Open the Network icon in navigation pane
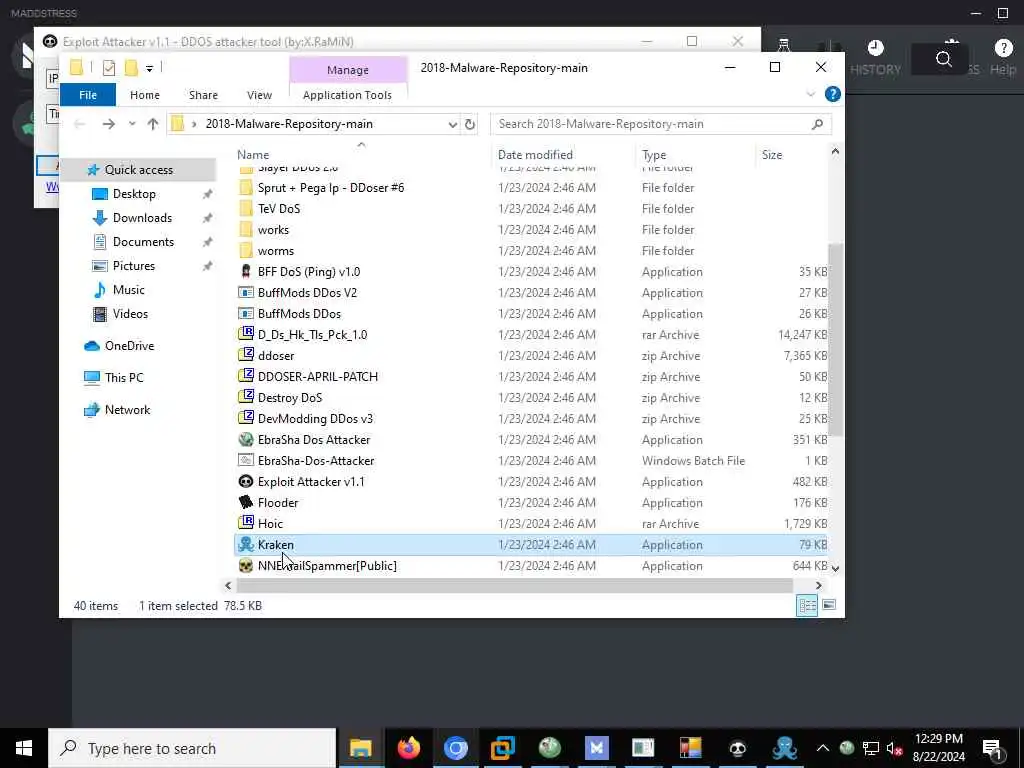 click(91, 409)
